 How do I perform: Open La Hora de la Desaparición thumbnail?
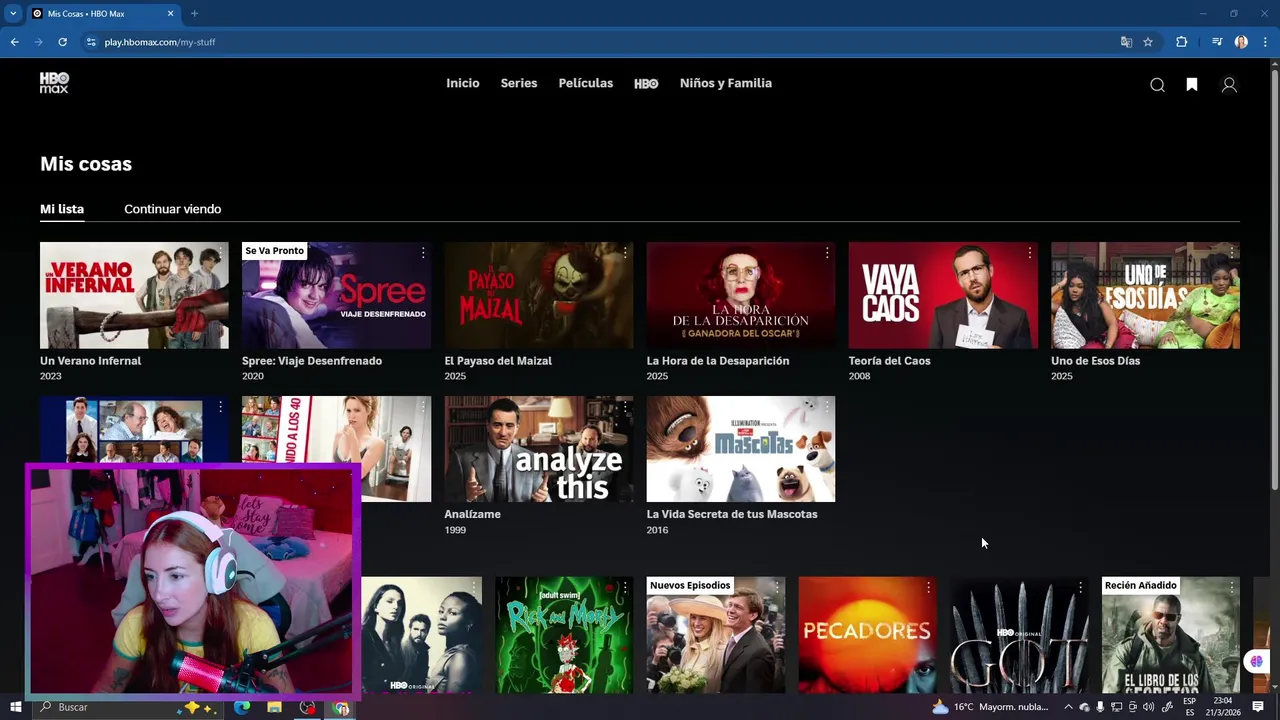[741, 295]
